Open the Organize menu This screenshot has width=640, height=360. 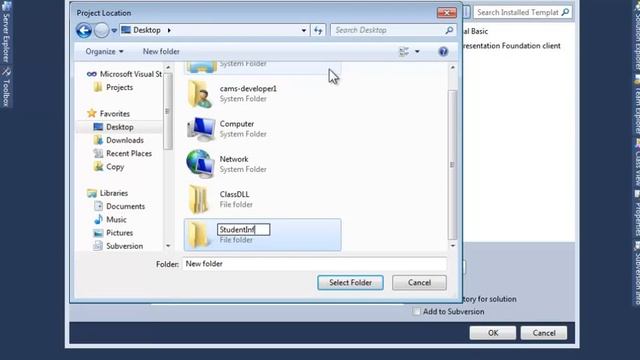[104, 51]
